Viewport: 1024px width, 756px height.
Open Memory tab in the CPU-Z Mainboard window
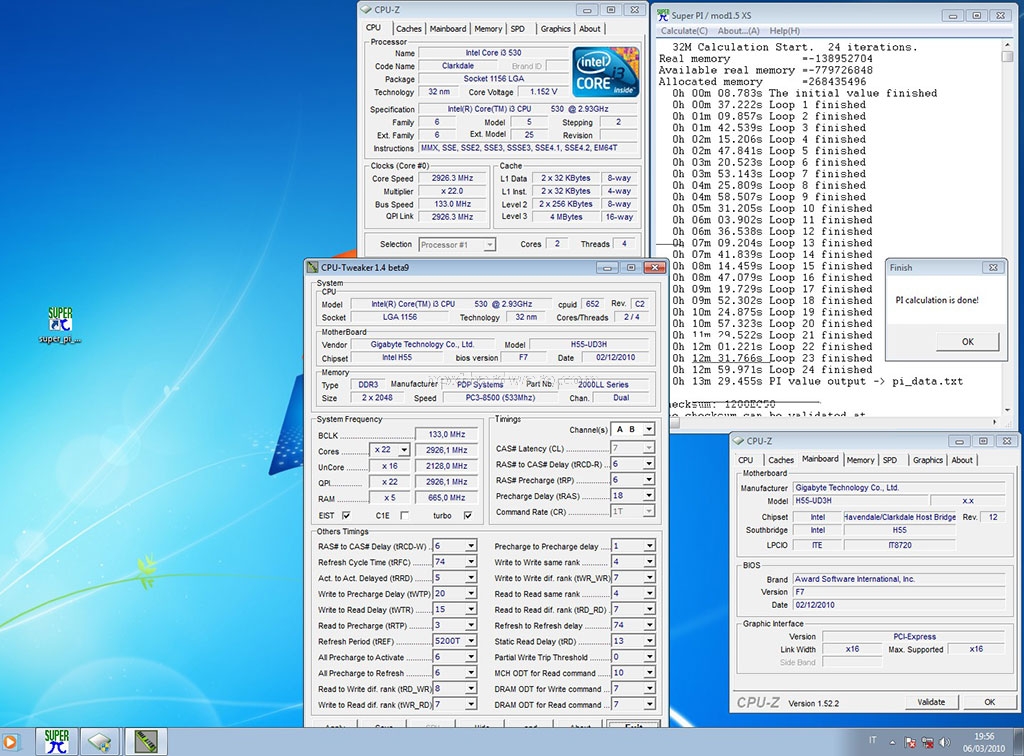click(x=860, y=460)
